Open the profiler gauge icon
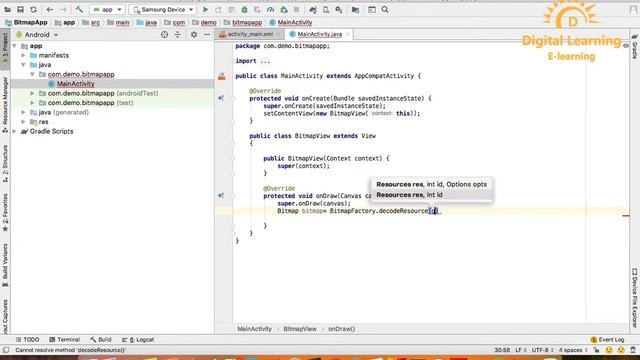This screenshot has height=360, width=640. [270, 9]
